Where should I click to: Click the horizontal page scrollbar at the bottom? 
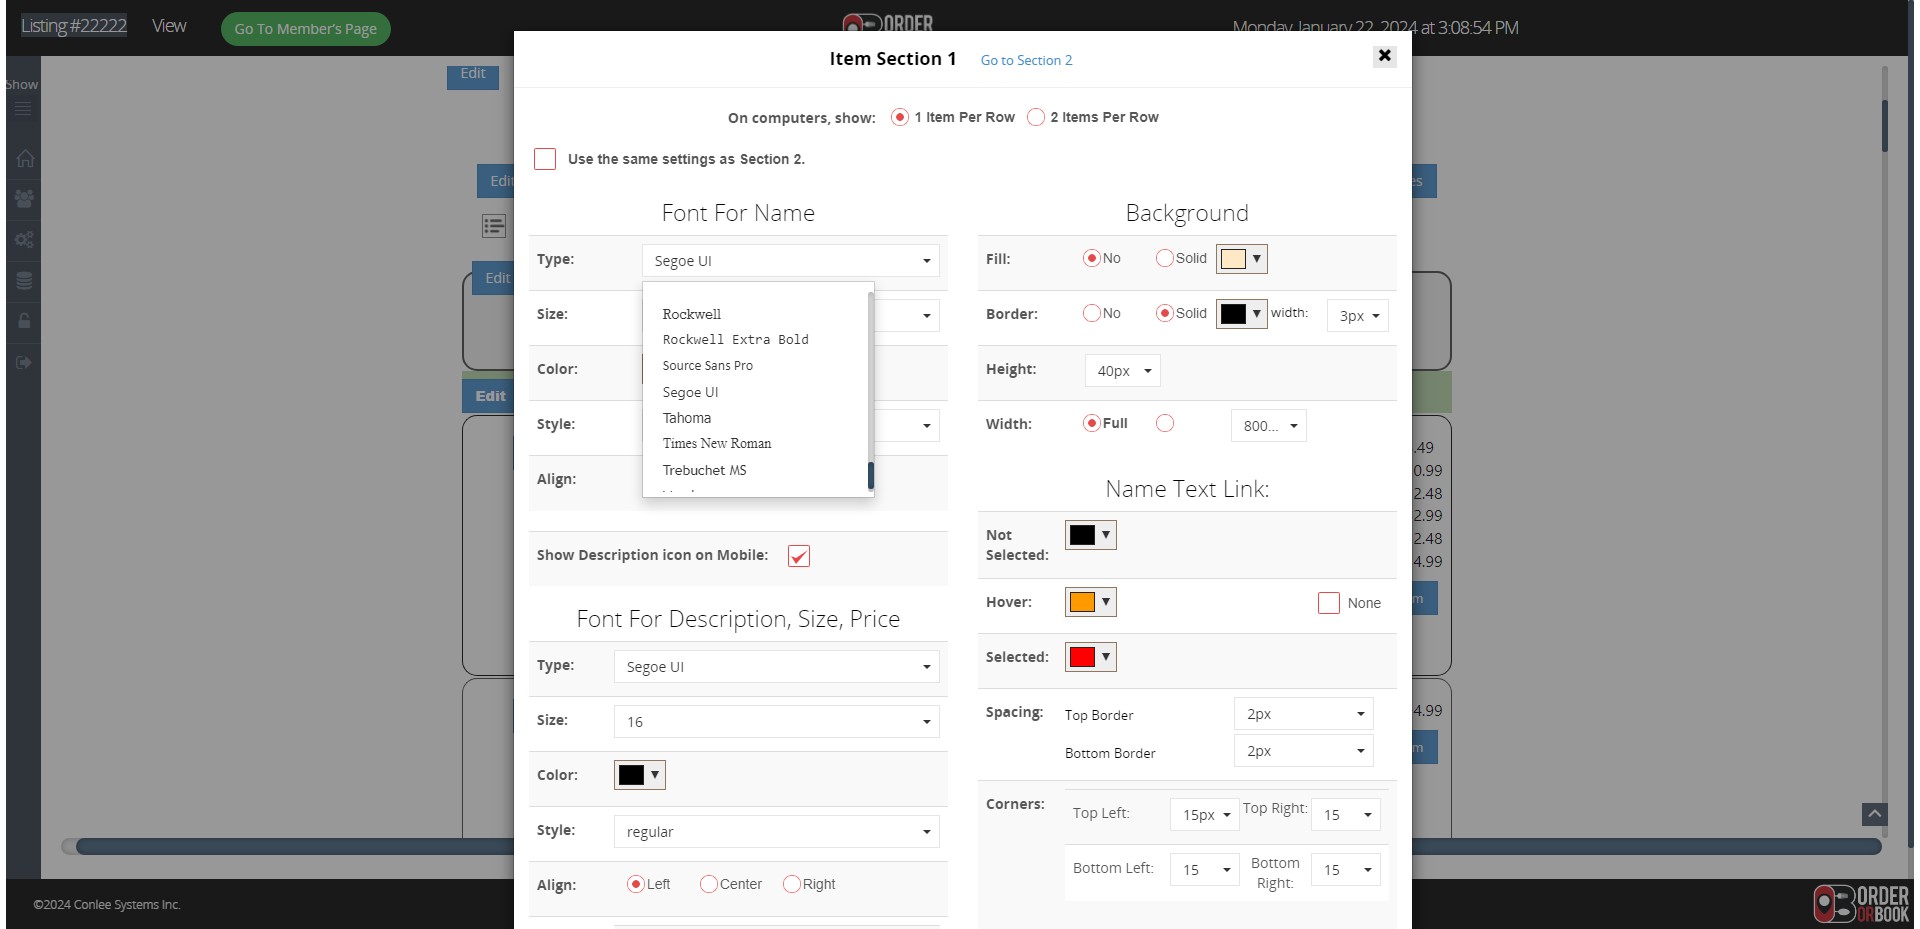978,846
